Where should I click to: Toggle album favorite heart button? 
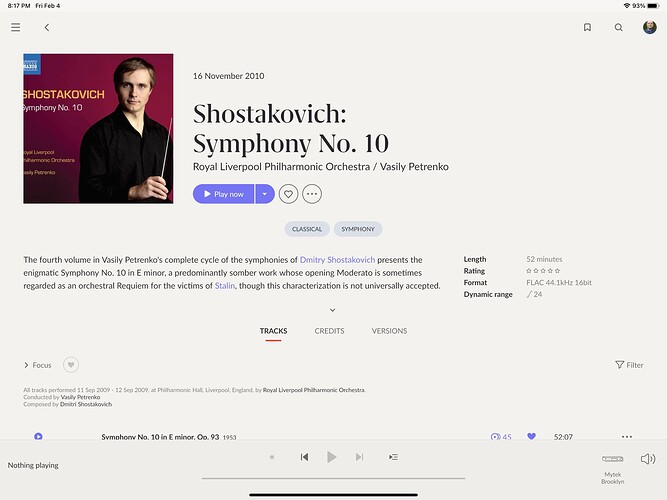click(288, 194)
